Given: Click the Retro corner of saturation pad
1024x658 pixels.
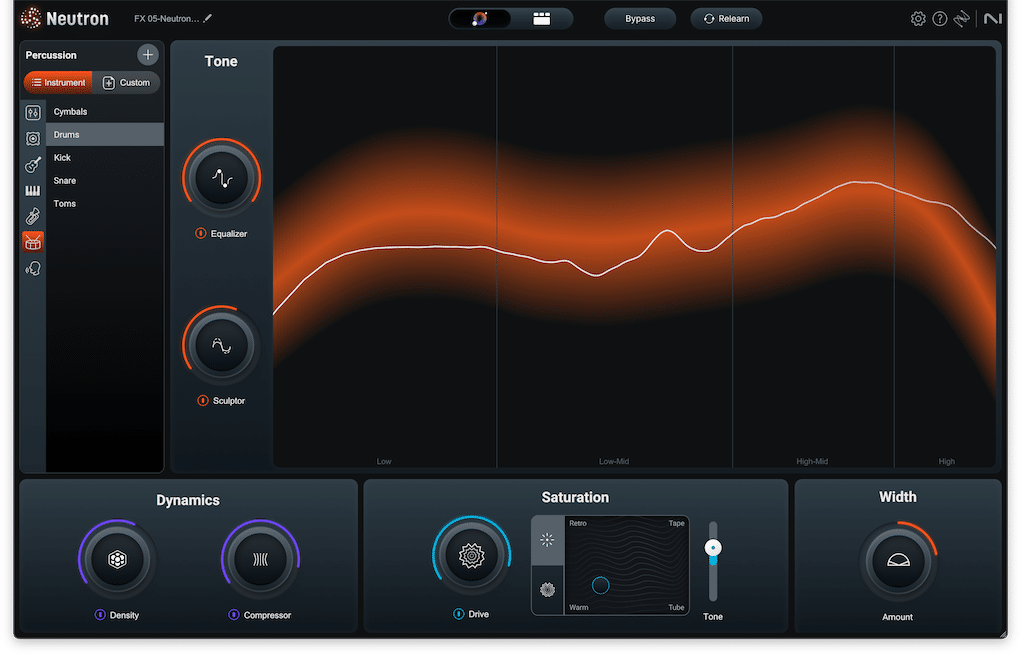Looking at the screenshot, I should point(578,524).
